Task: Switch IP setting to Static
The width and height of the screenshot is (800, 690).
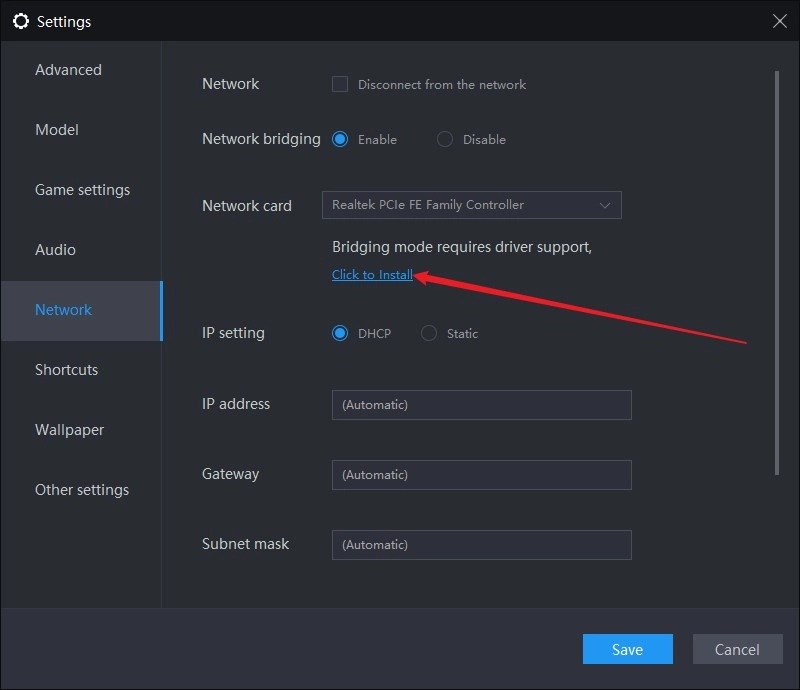Action: (430, 333)
